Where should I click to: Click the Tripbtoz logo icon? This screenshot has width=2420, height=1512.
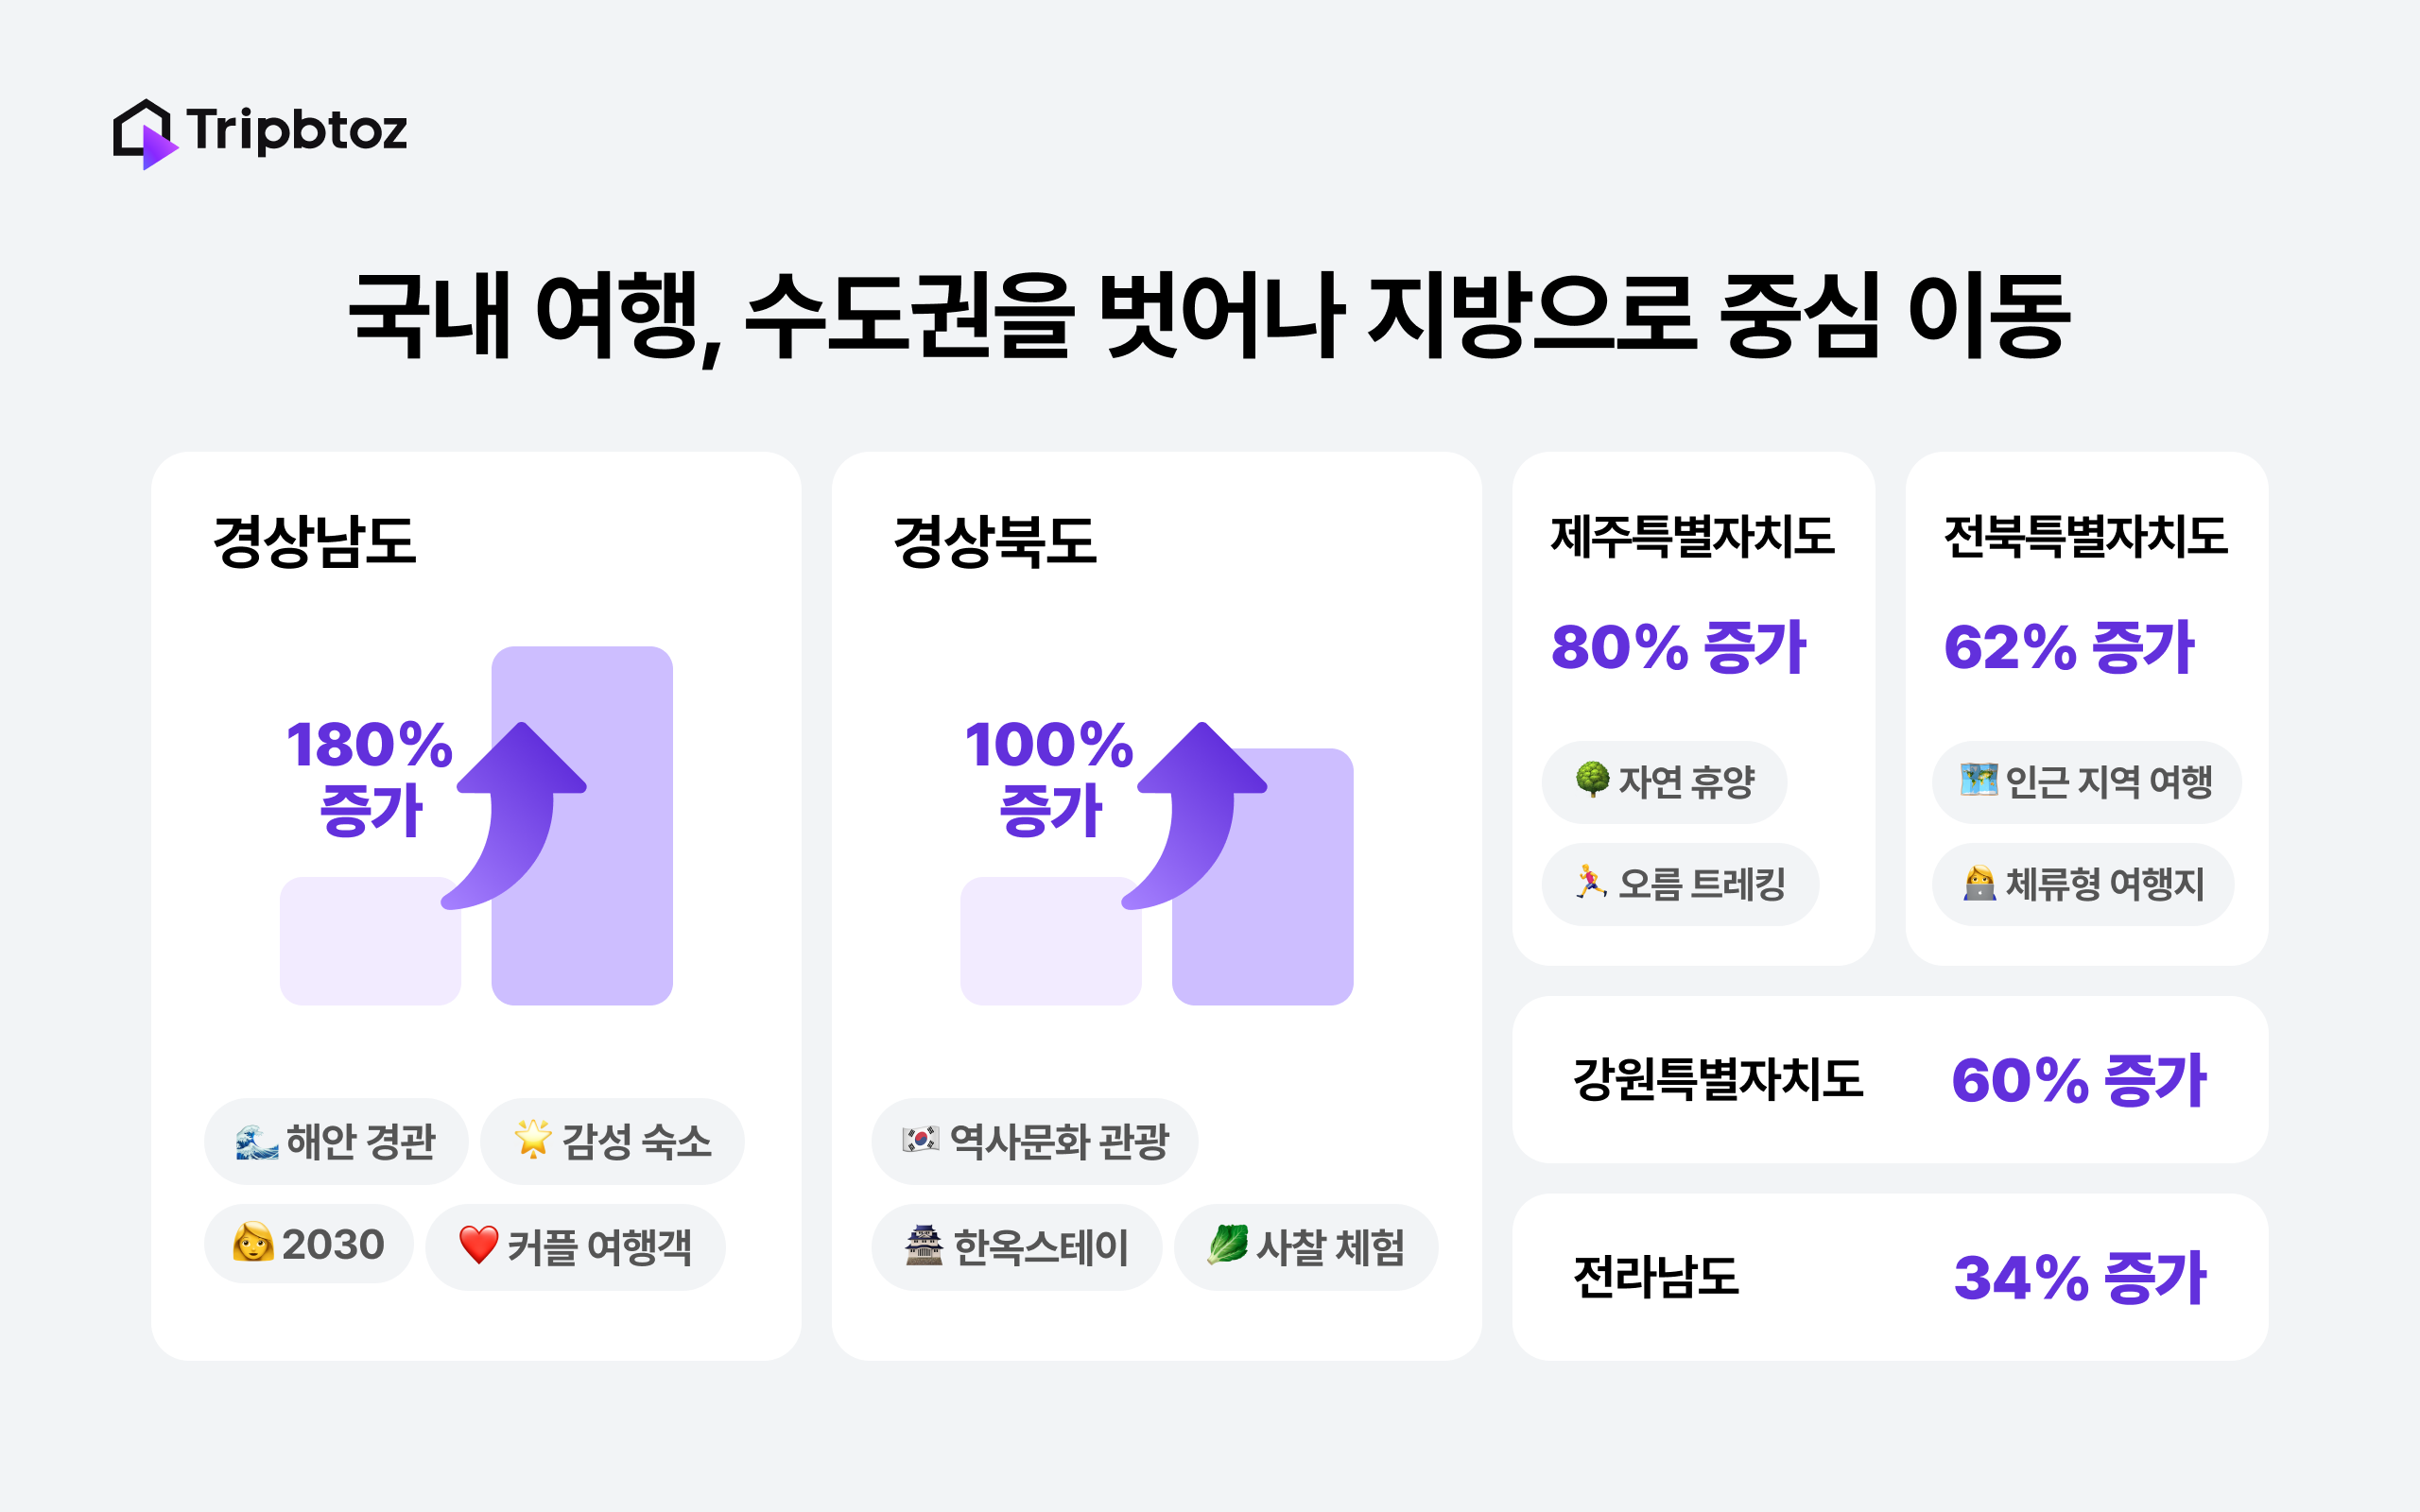144,134
